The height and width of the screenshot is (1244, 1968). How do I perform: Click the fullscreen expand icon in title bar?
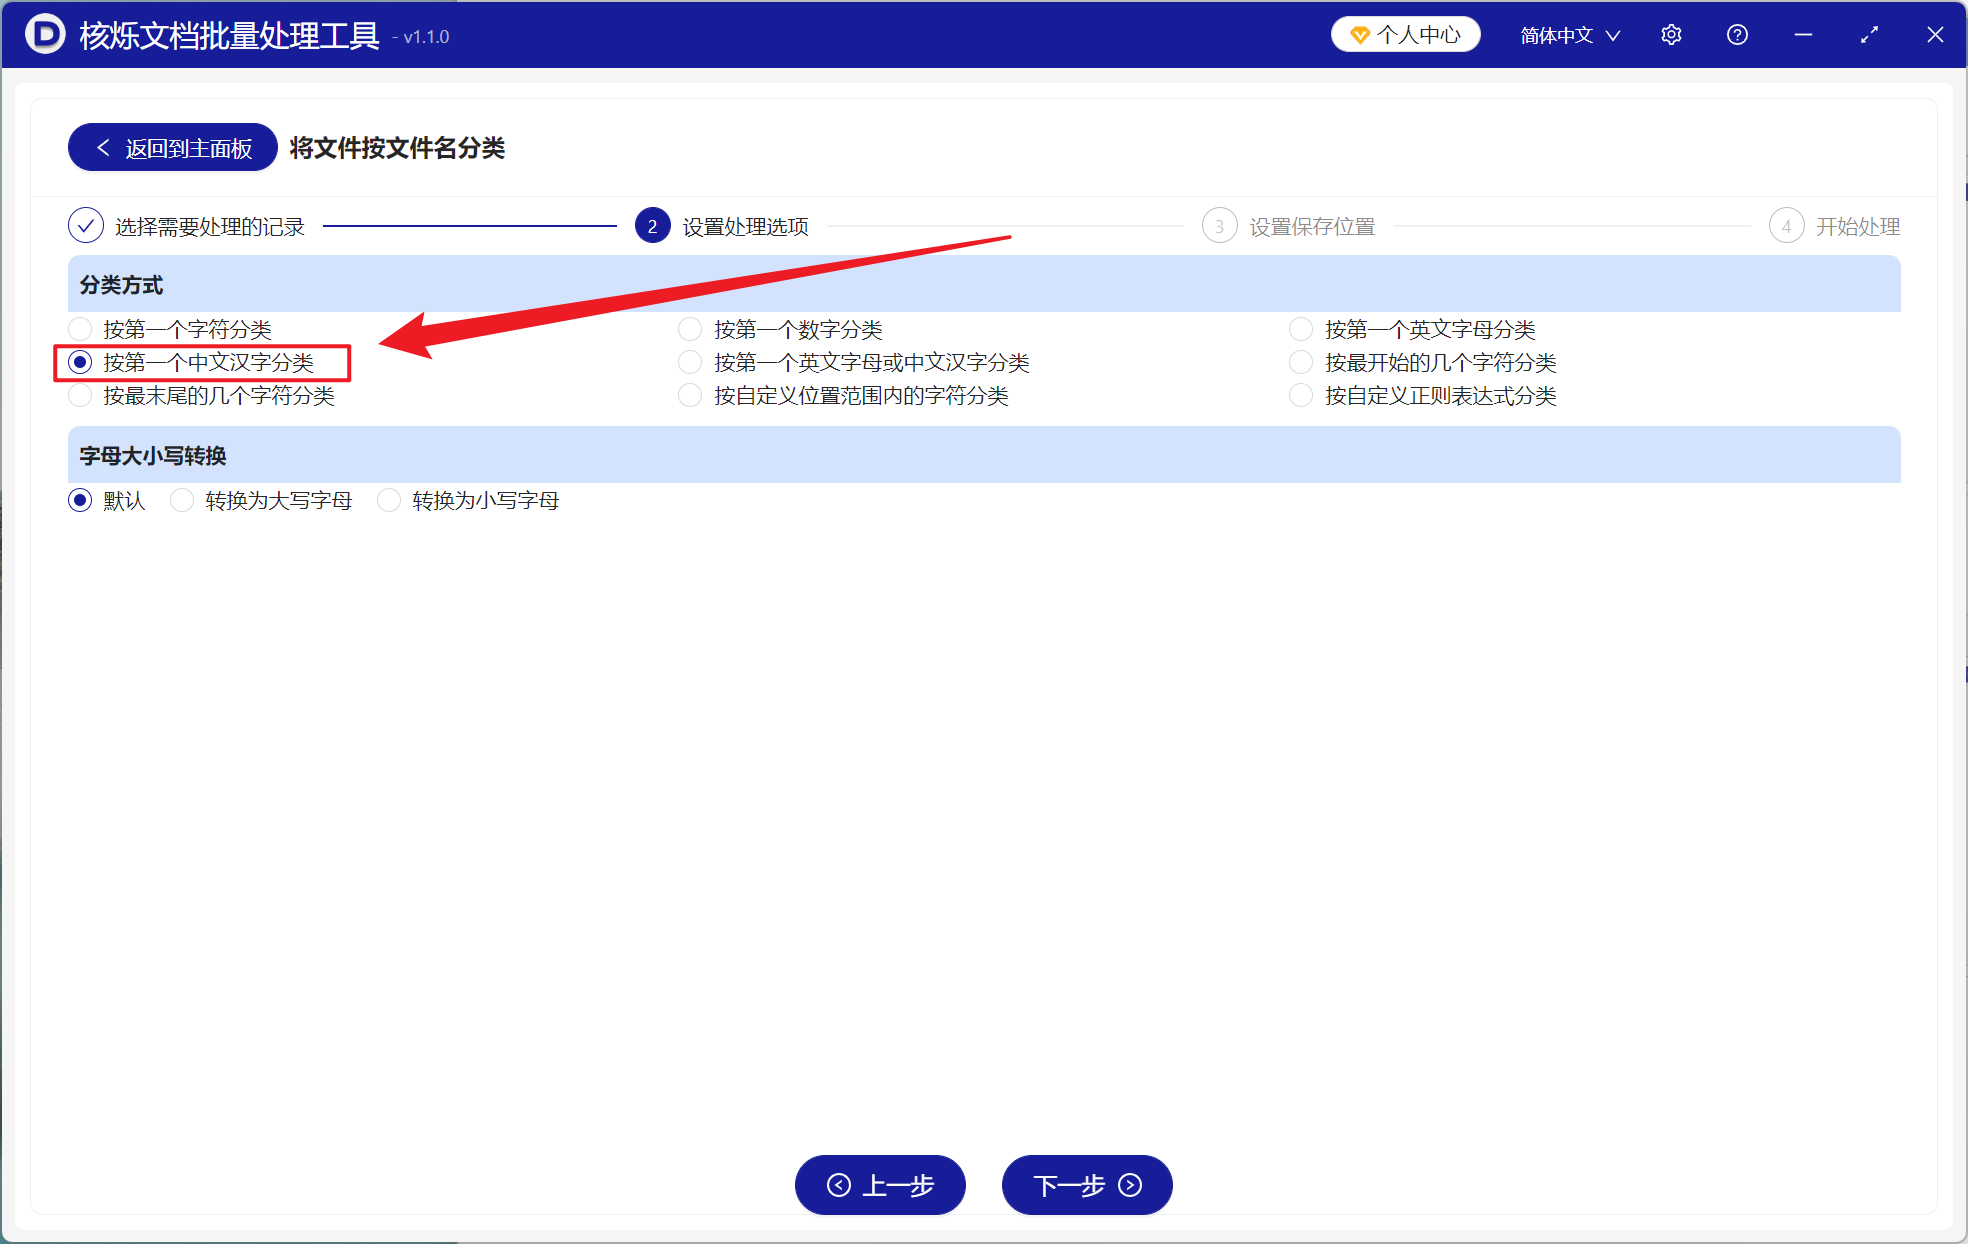1869,34
